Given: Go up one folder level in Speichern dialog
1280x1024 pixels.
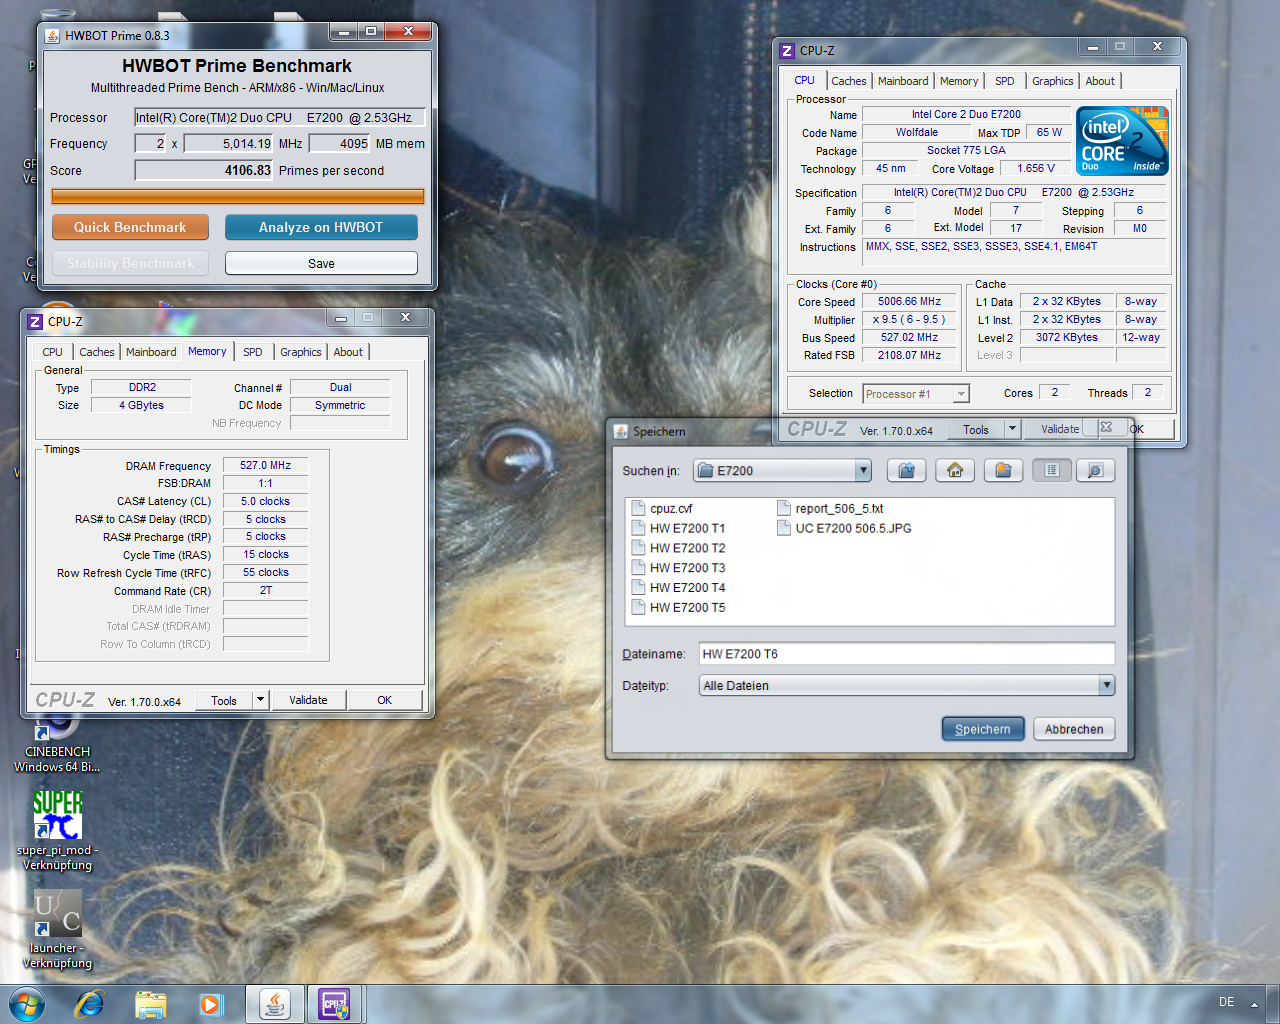Looking at the screenshot, I should click(x=906, y=470).
